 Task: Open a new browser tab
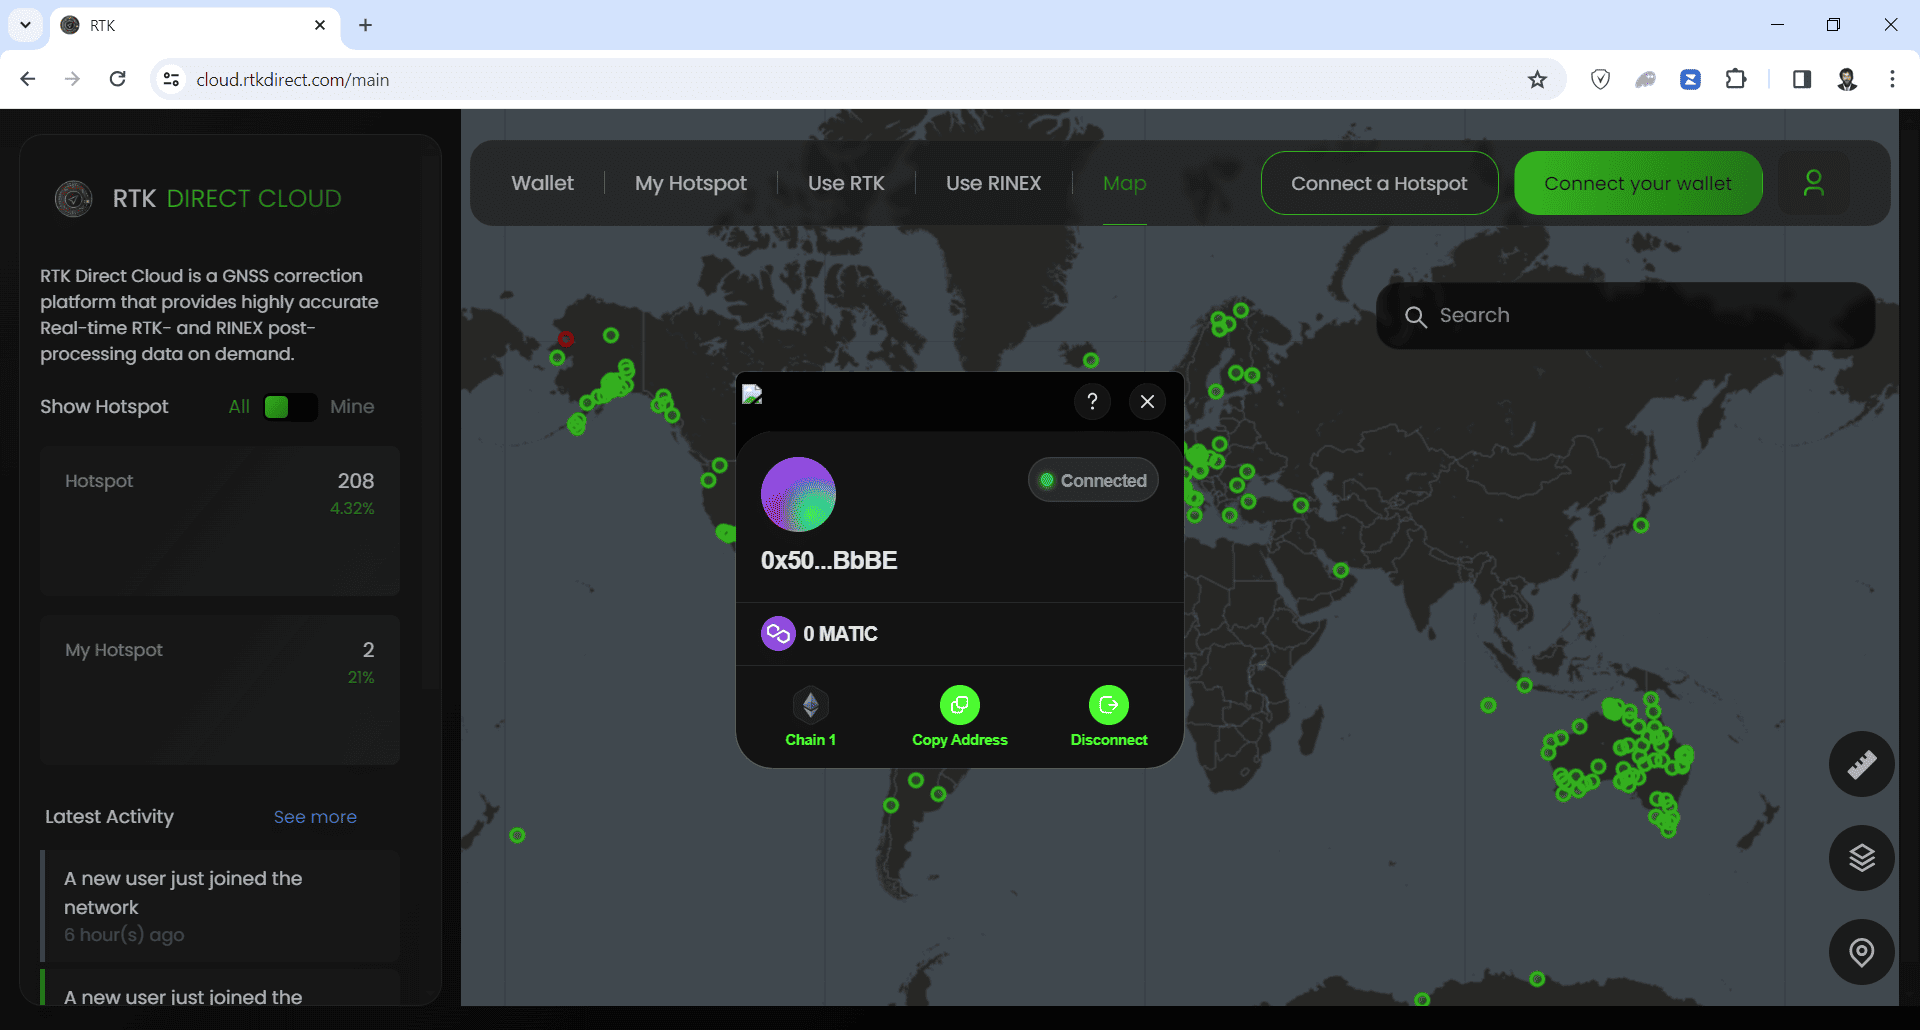tap(366, 25)
